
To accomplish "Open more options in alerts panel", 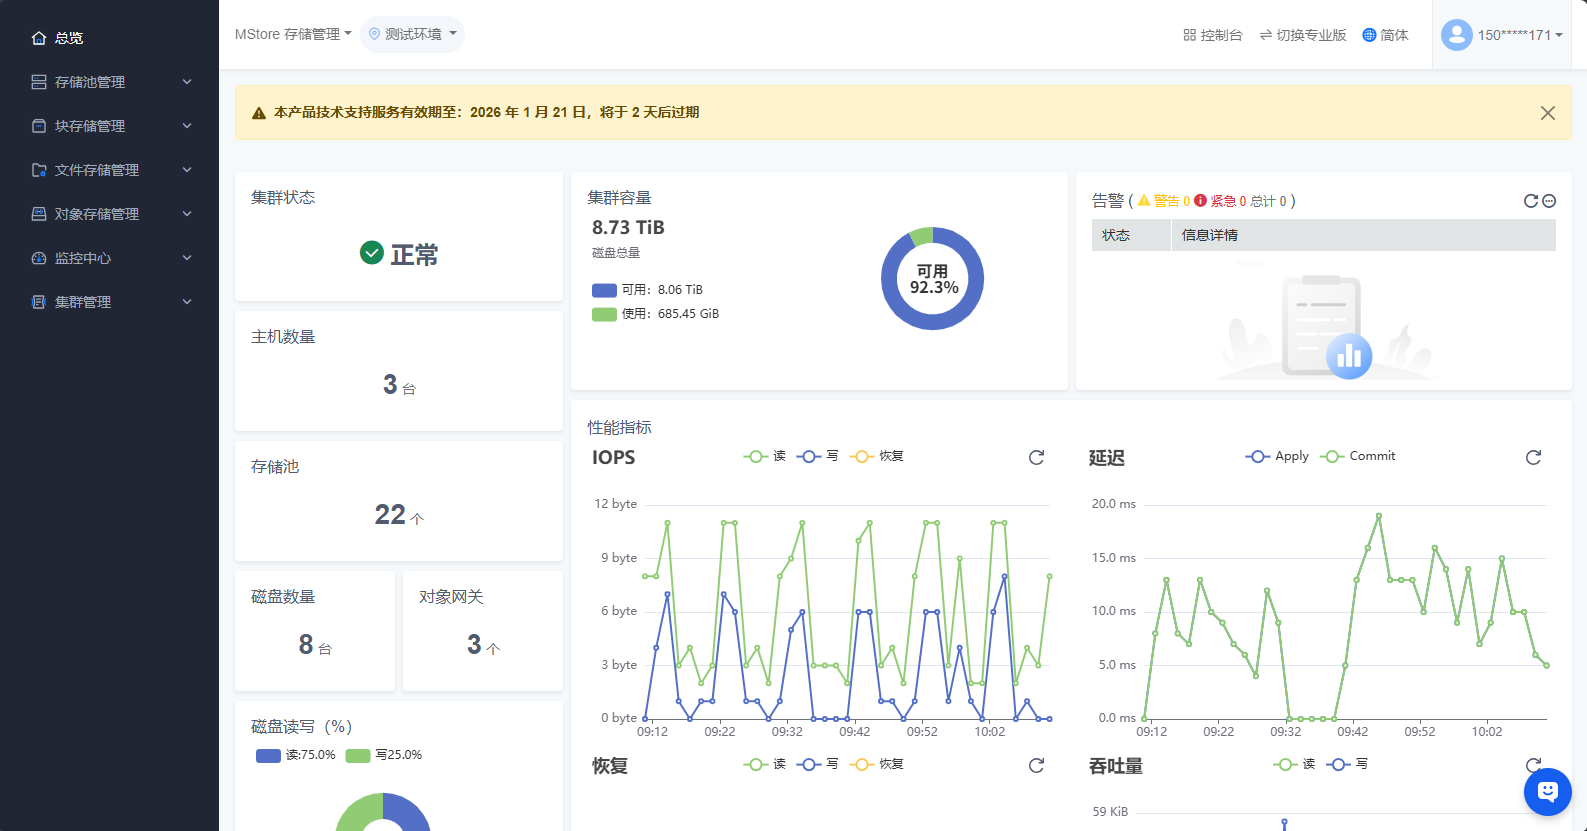I will click(1549, 201).
